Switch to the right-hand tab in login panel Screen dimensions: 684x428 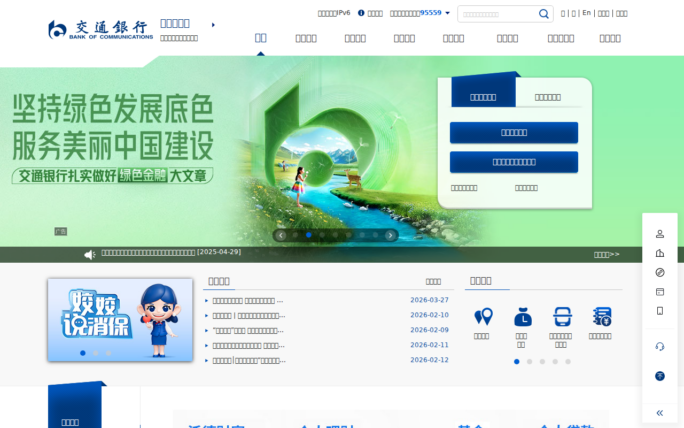[547, 97]
